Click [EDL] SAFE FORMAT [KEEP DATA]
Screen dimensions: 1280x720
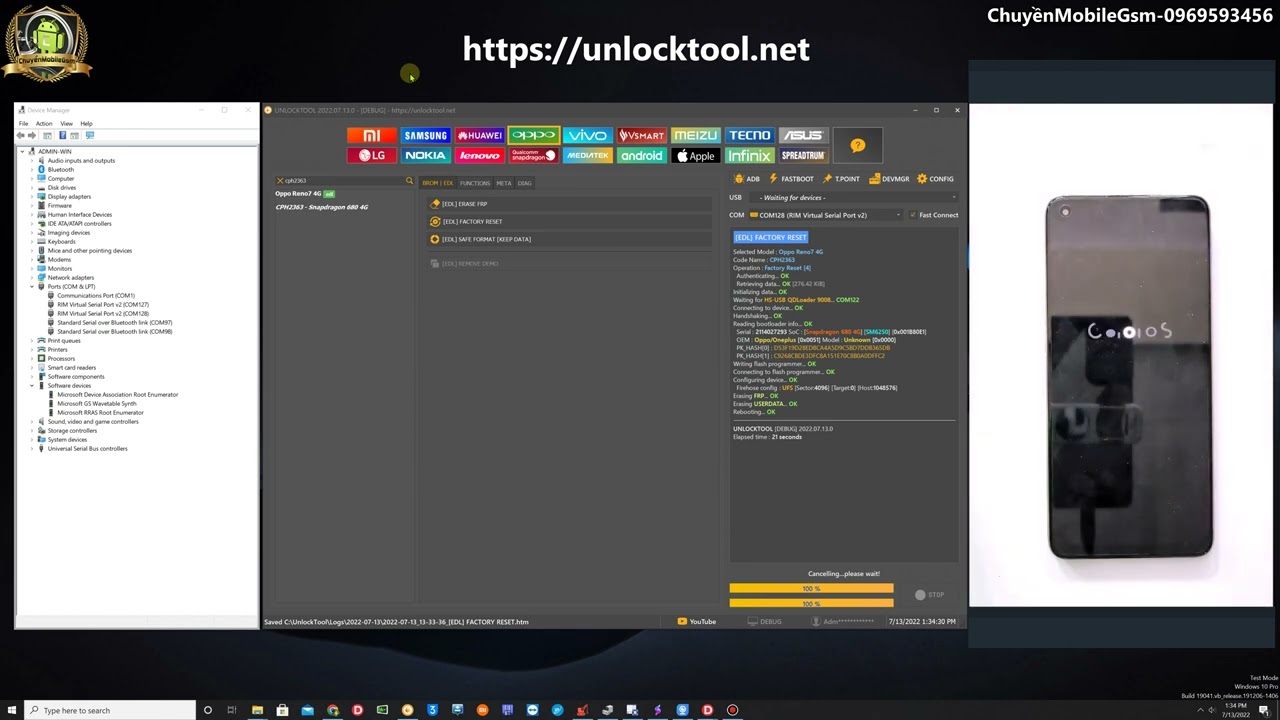pyautogui.click(x=569, y=240)
